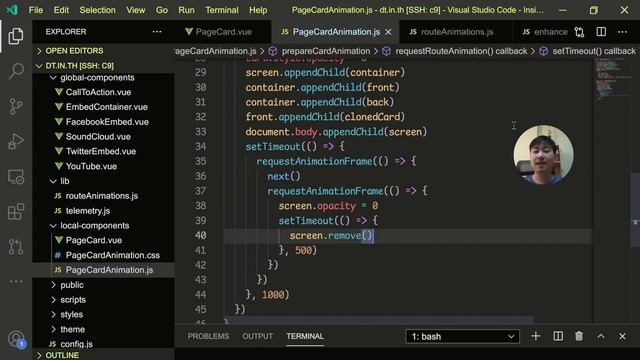The width and height of the screenshot is (640, 360).
Task: Open Remote Explorer view in activity bar
Action: (x=16, y=177)
